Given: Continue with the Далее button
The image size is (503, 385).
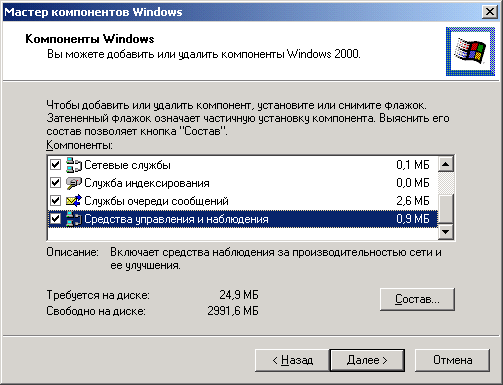Looking at the screenshot, I should pos(367,360).
